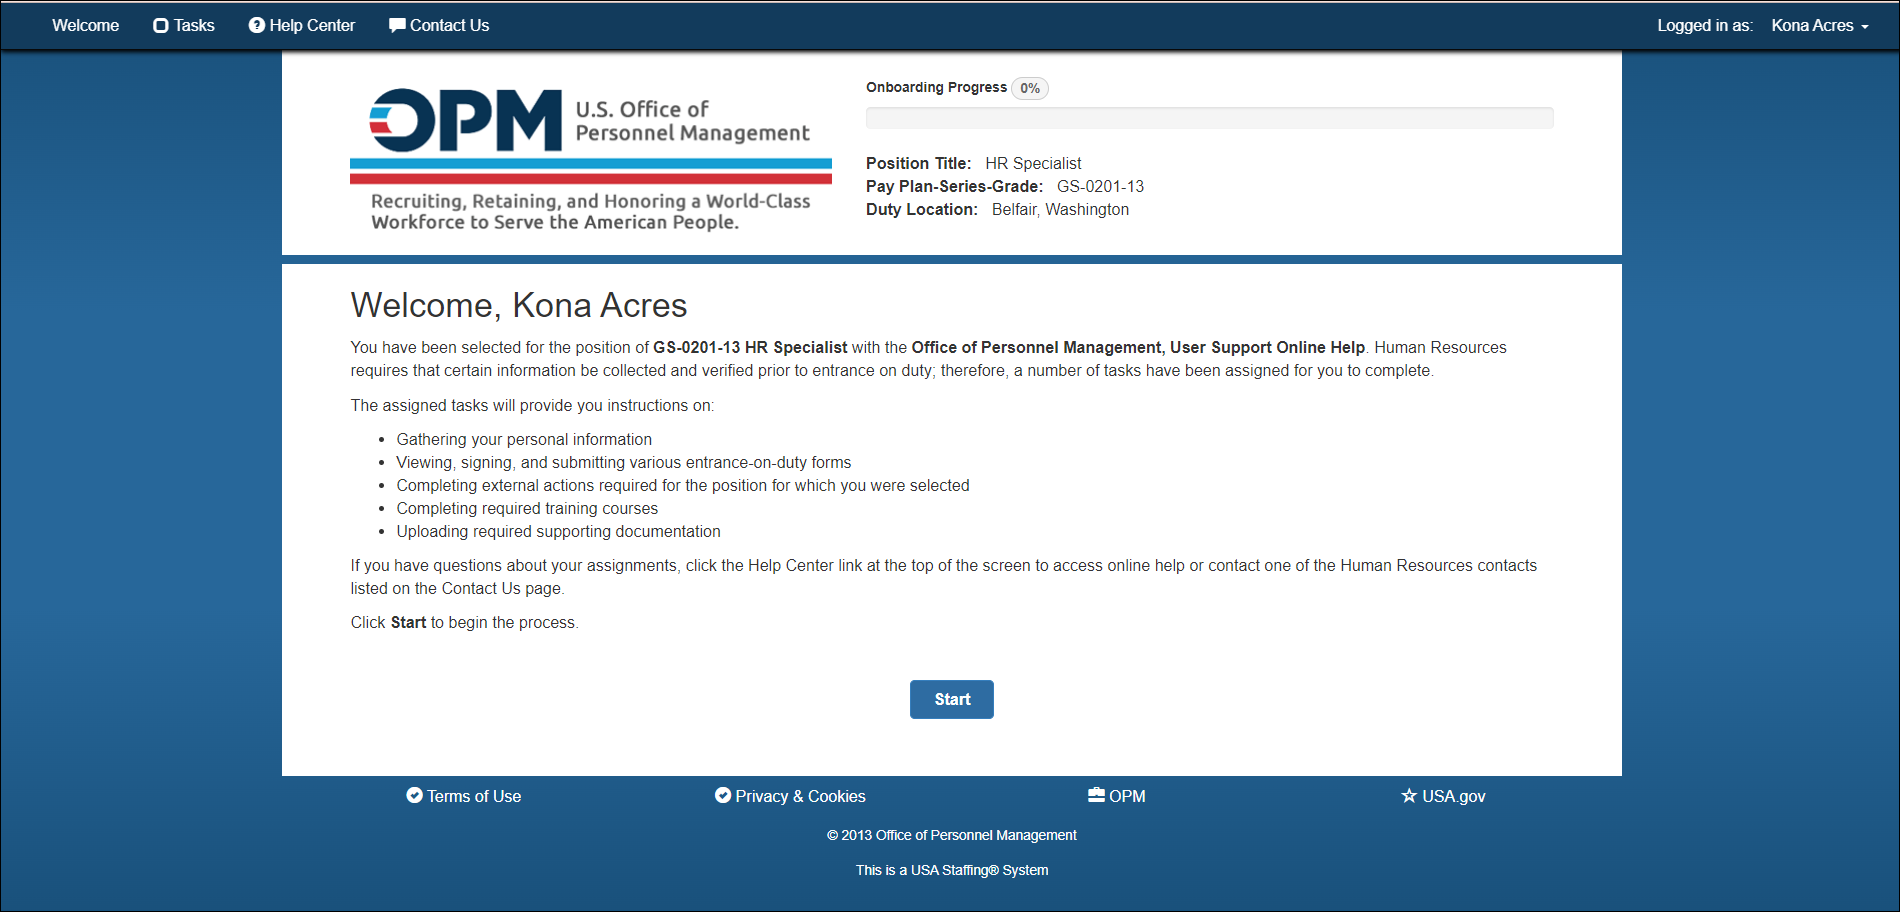This screenshot has height=912, width=1900.
Task: Click the Privacy & Cookies checkmark icon
Action: [x=723, y=795]
